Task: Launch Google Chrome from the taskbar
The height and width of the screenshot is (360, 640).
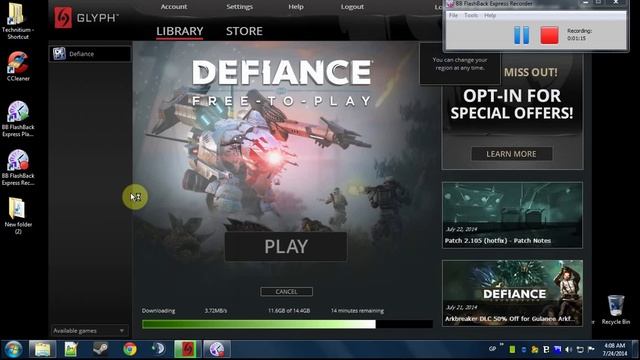Action: tap(130, 349)
